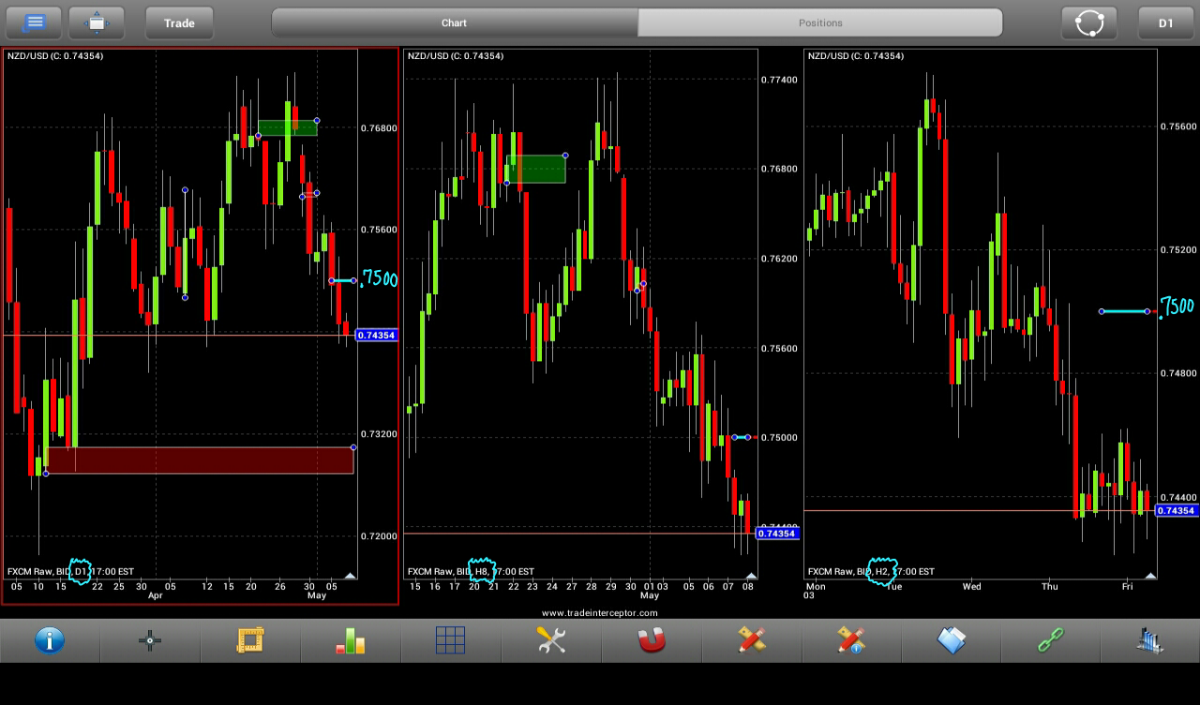Viewport: 1200px width, 705px height.
Task: Select green rectangle zone in D1 chart
Action: (287, 128)
